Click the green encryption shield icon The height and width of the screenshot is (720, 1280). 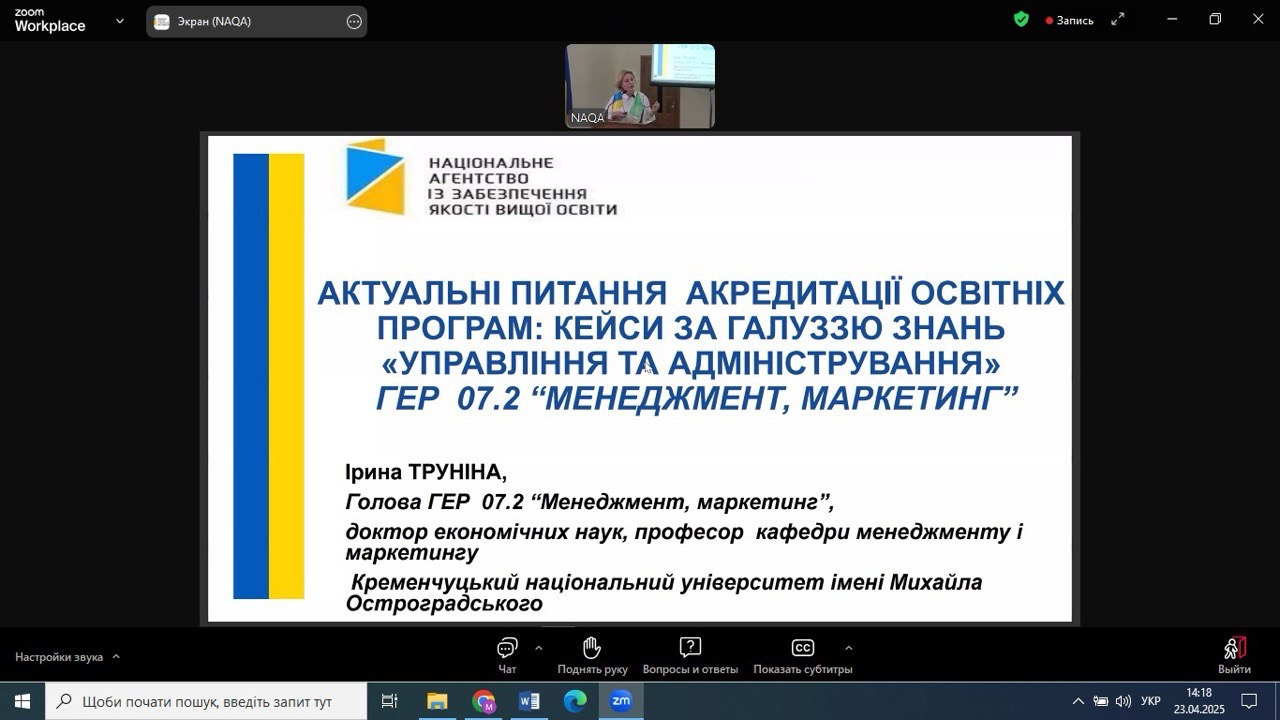pyautogui.click(x=1021, y=19)
